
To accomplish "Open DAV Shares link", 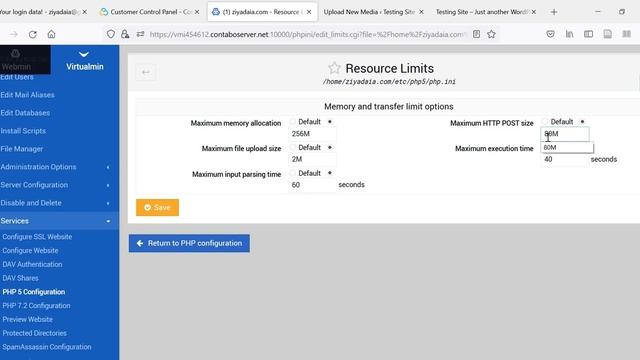I will [x=20, y=278].
